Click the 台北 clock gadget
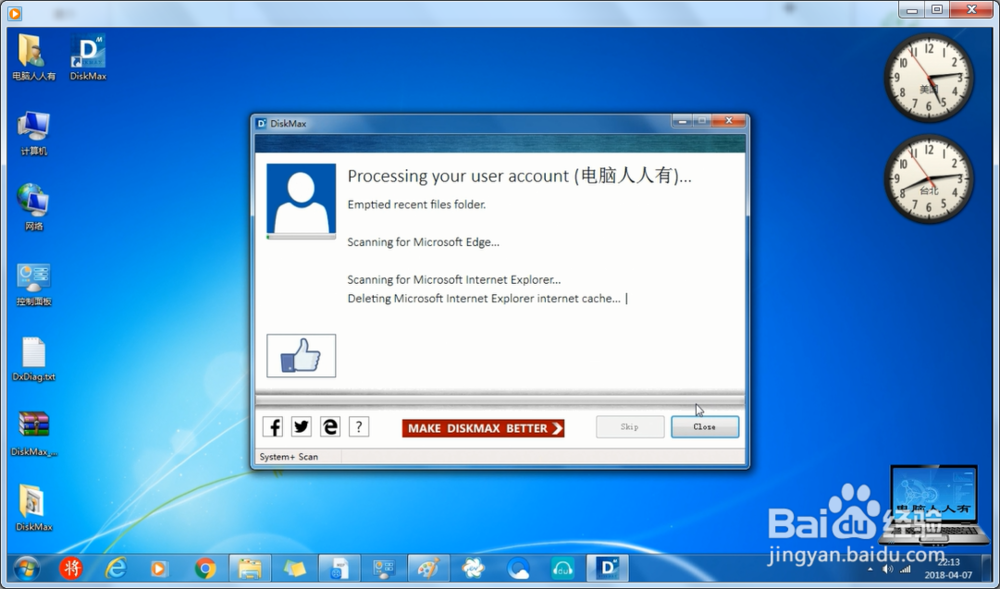This screenshot has width=1000, height=589. pos(929,179)
